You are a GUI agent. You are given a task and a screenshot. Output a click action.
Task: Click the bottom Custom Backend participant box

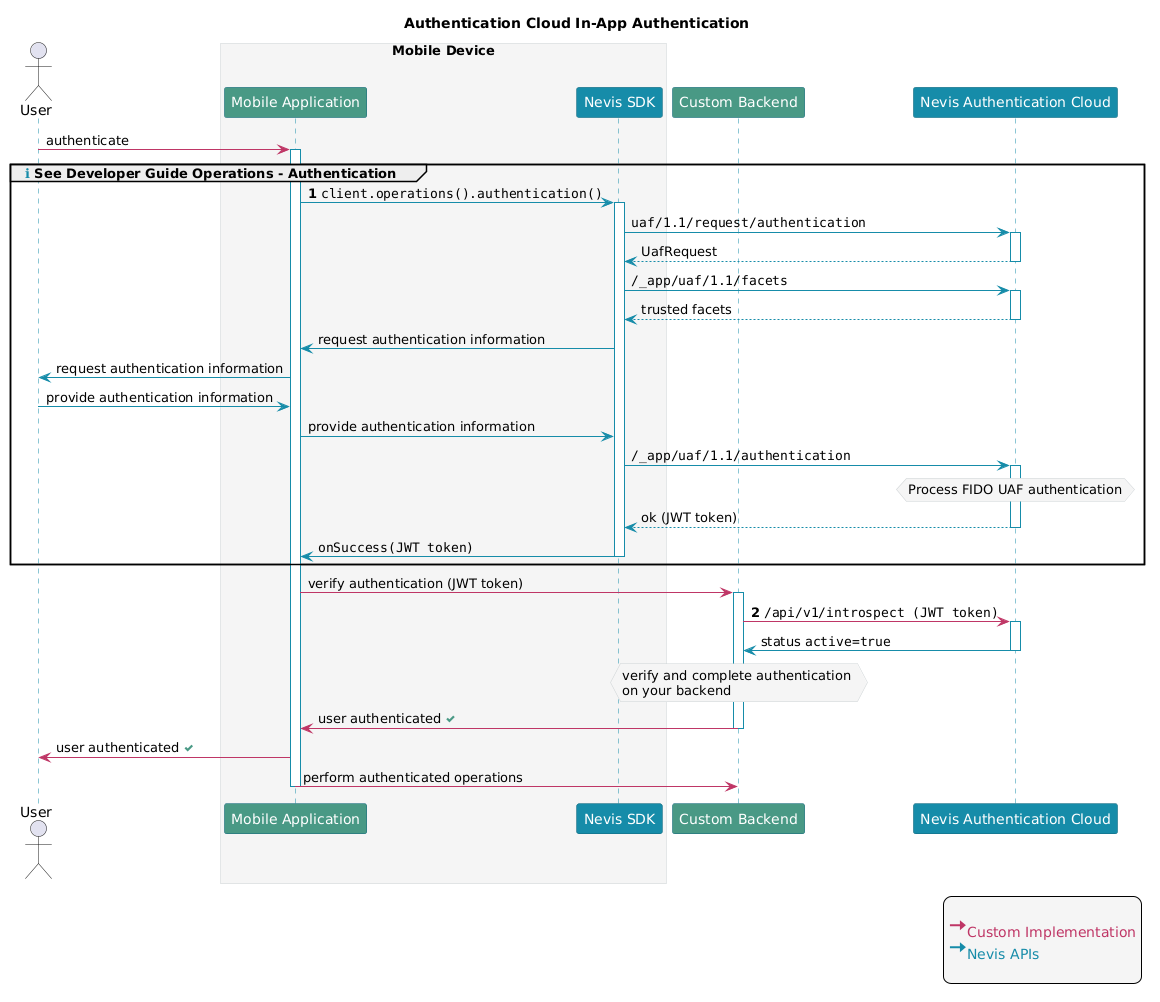click(738, 818)
